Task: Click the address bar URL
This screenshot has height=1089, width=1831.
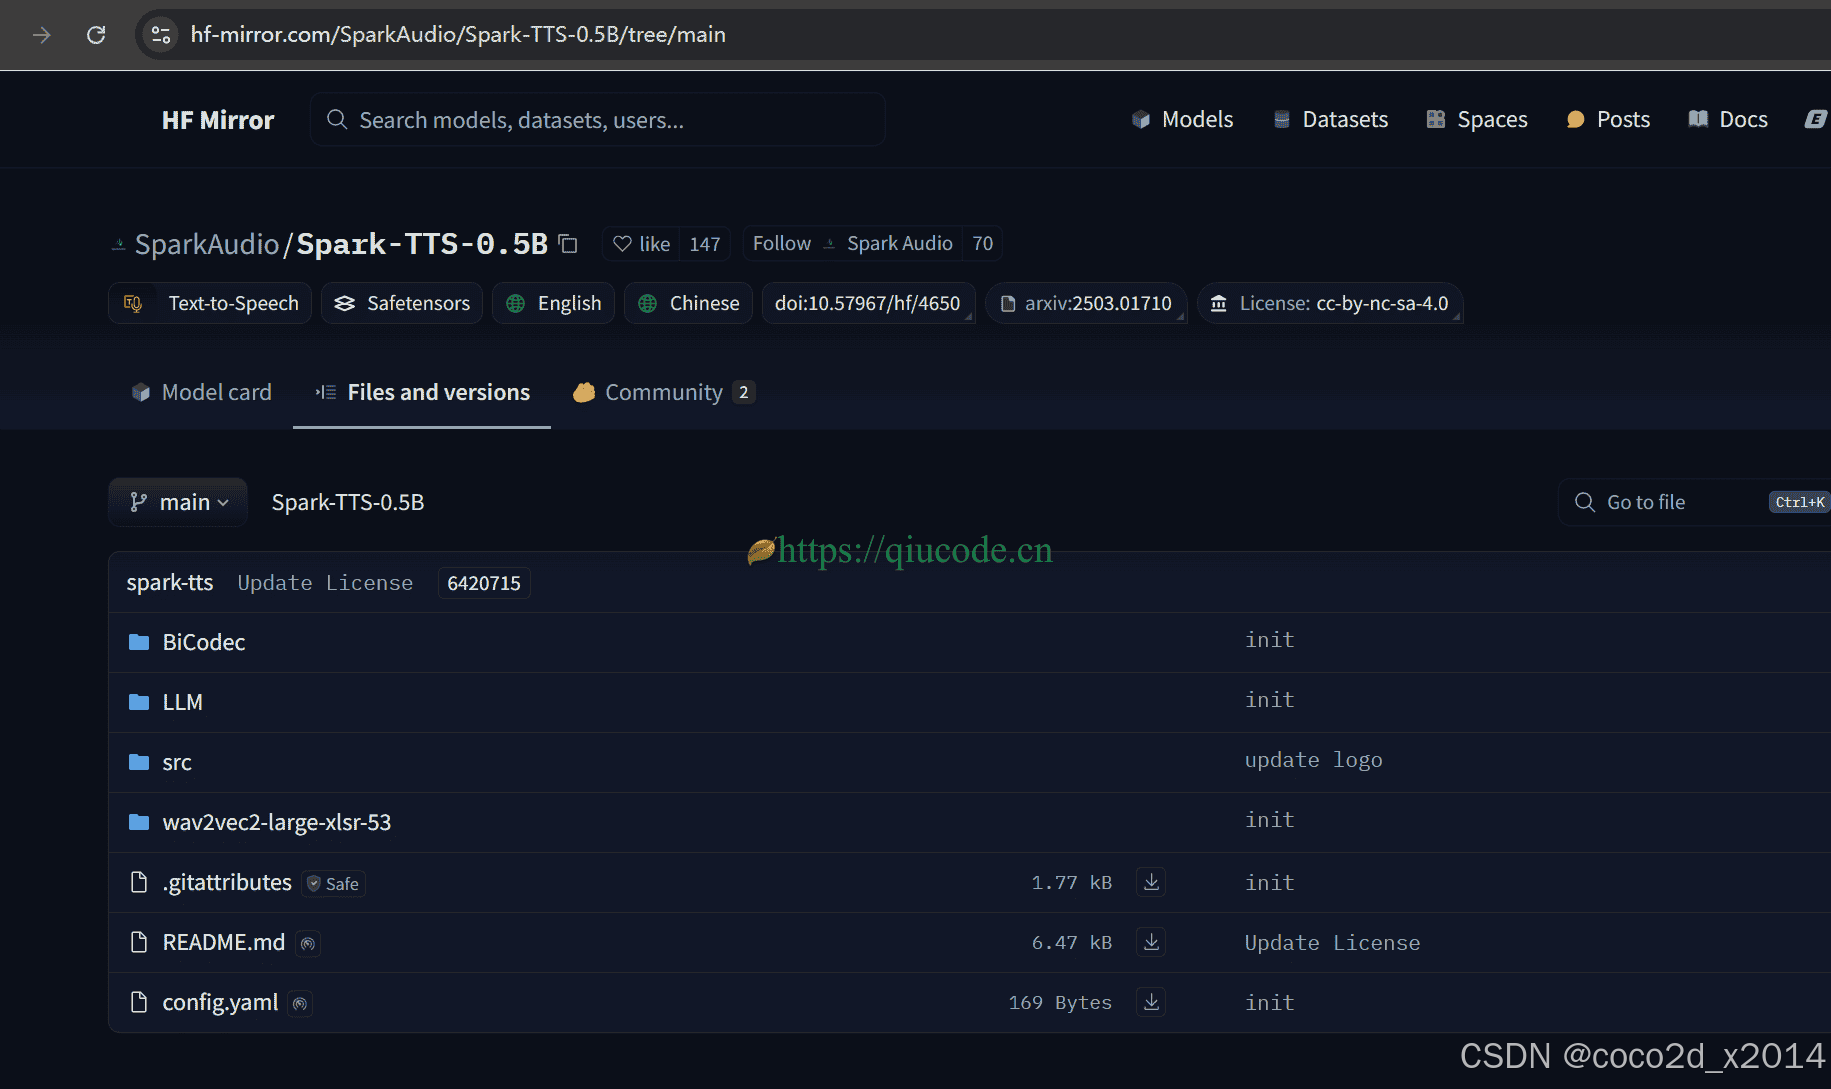Action: click(458, 35)
